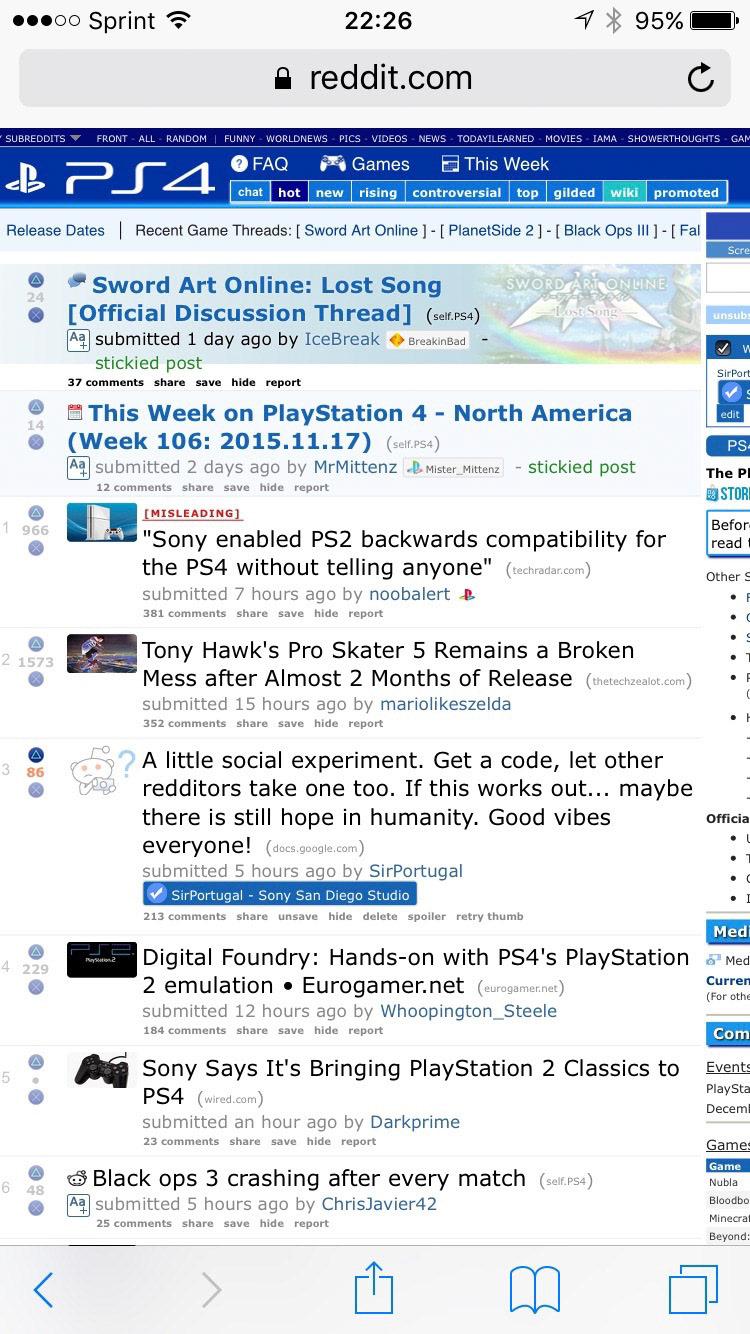750x1334 pixels.
Task: Click the PS4 logo banner
Action: pos(110,179)
